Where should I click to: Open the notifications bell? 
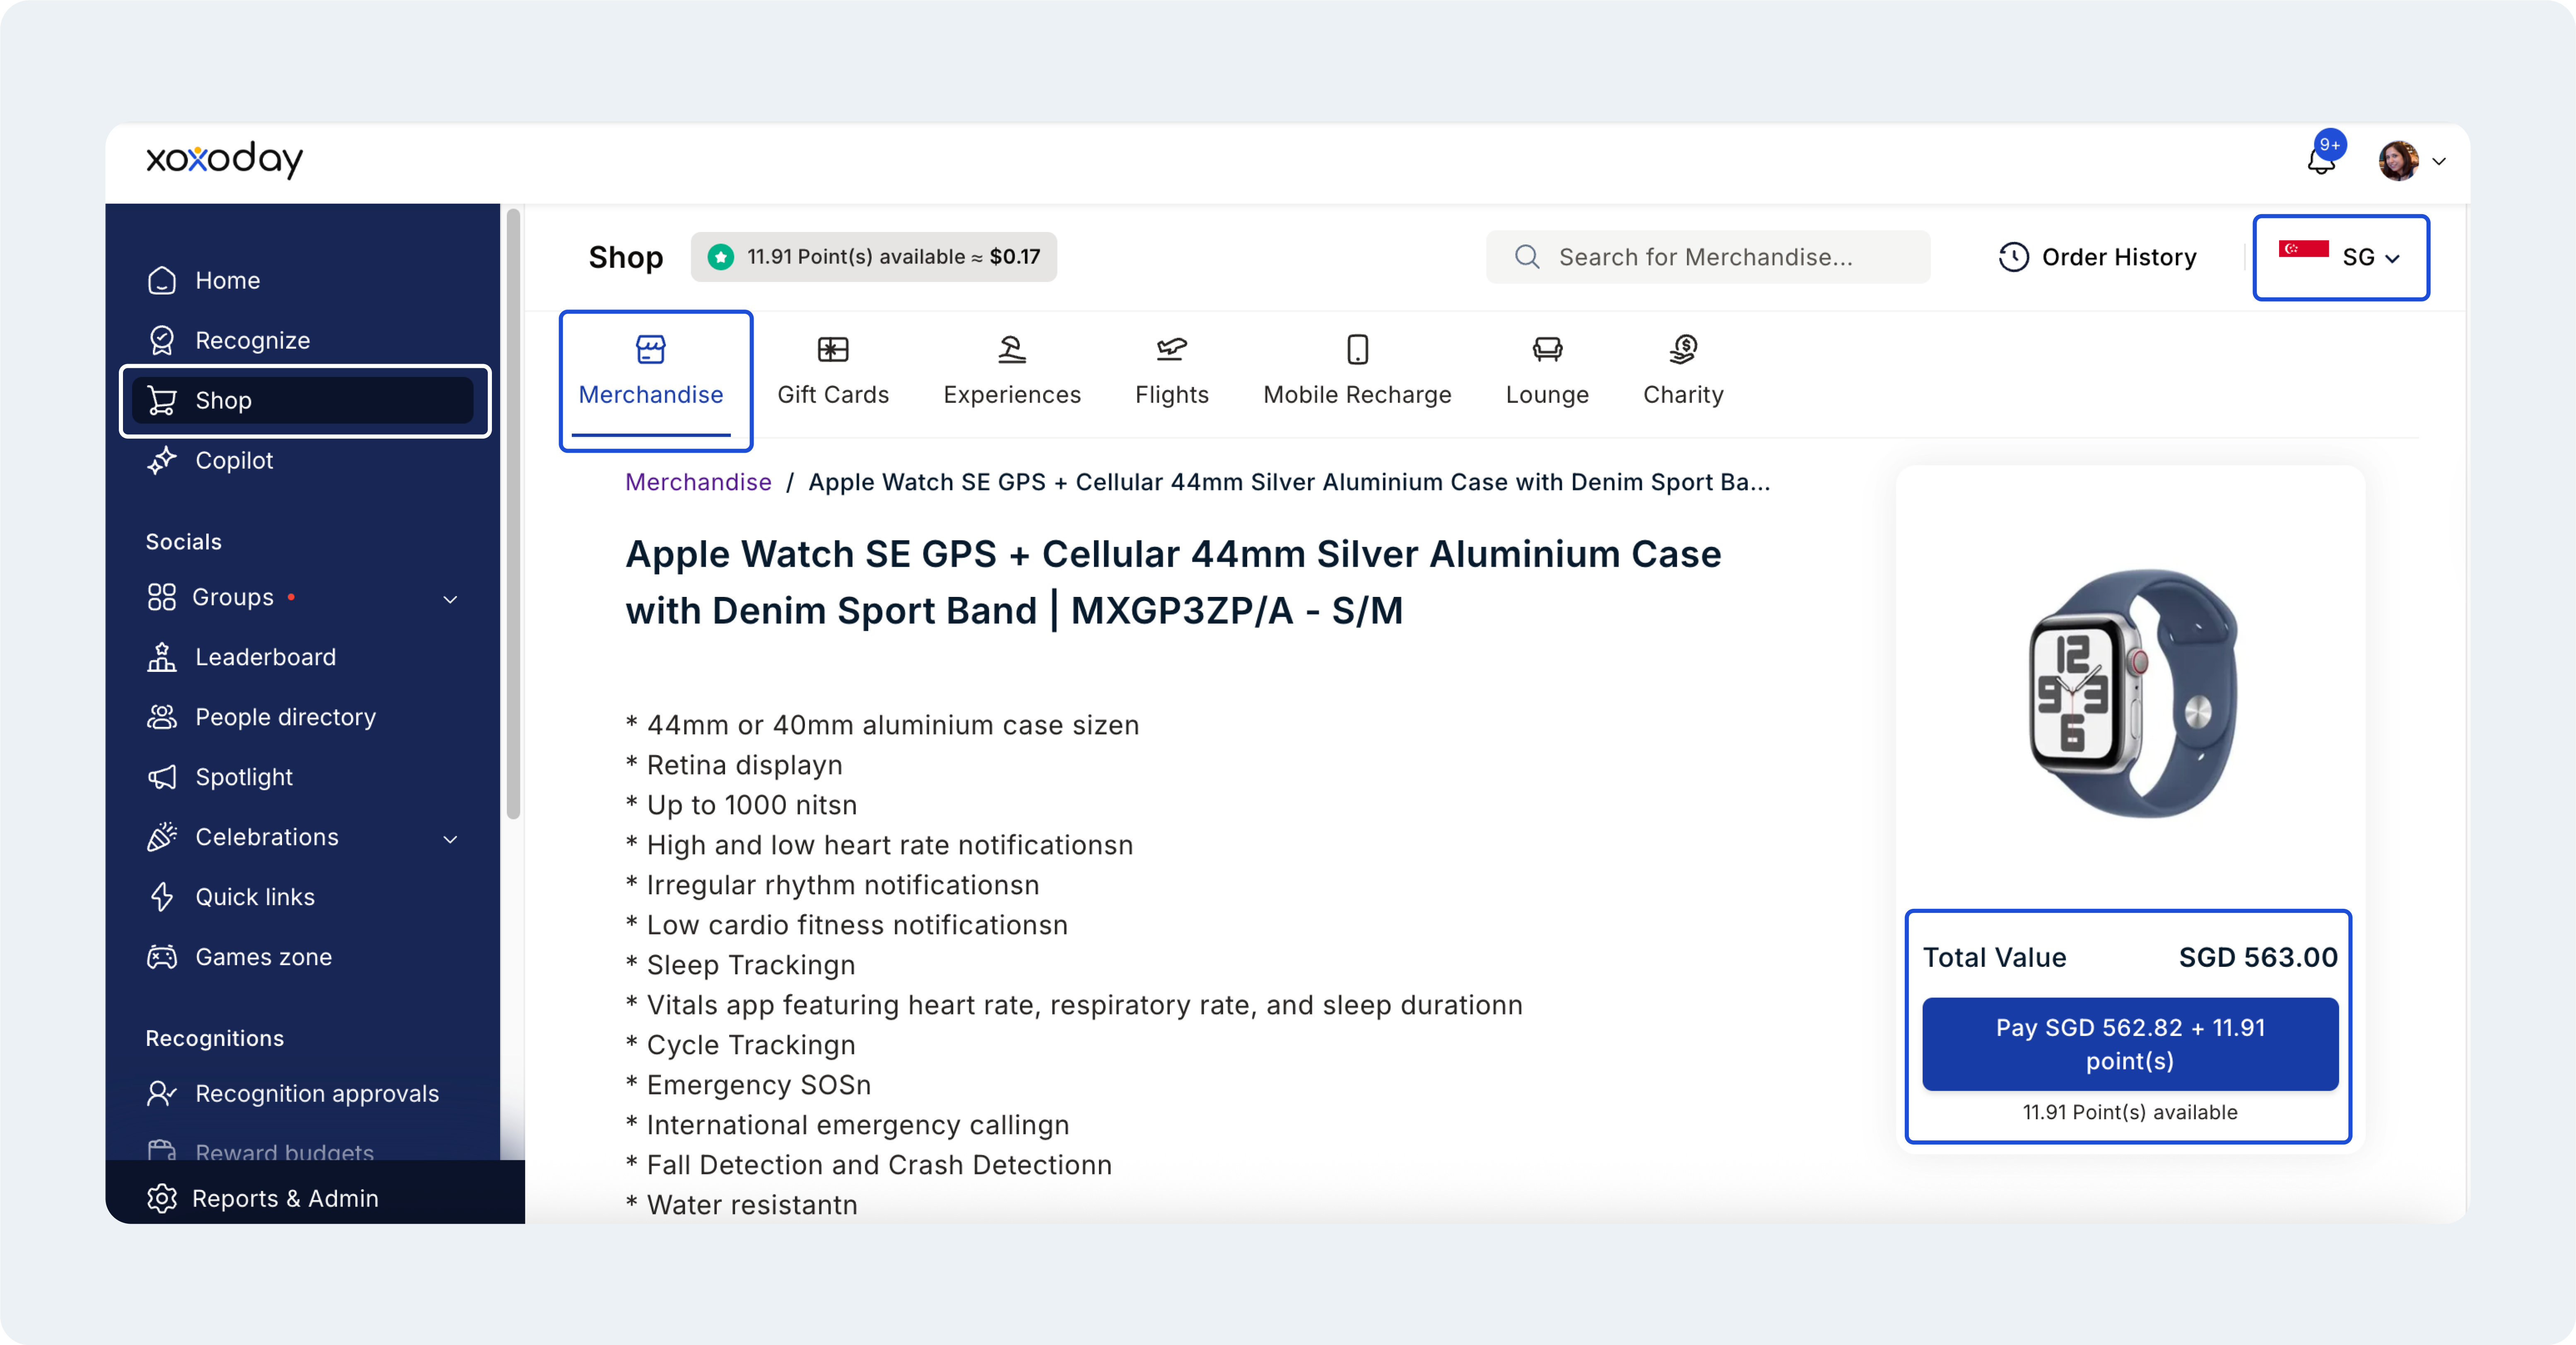click(2321, 160)
